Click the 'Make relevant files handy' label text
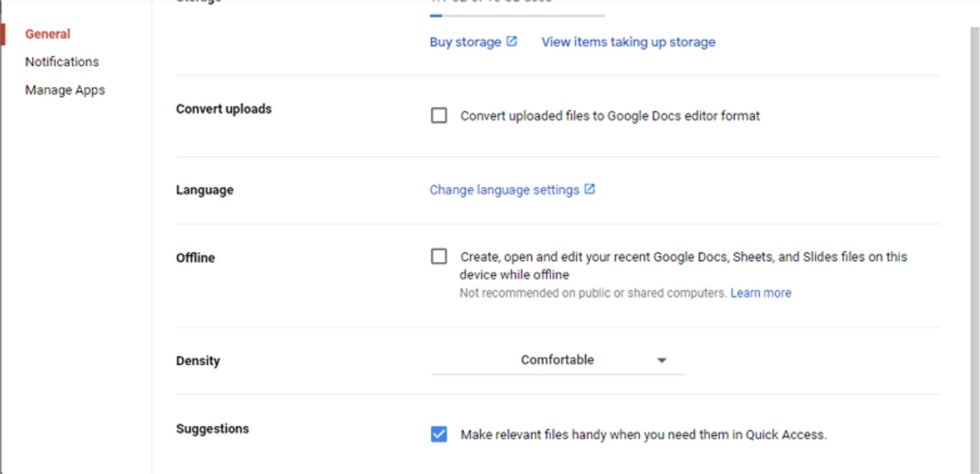The height and width of the screenshot is (474, 980). coord(643,435)
